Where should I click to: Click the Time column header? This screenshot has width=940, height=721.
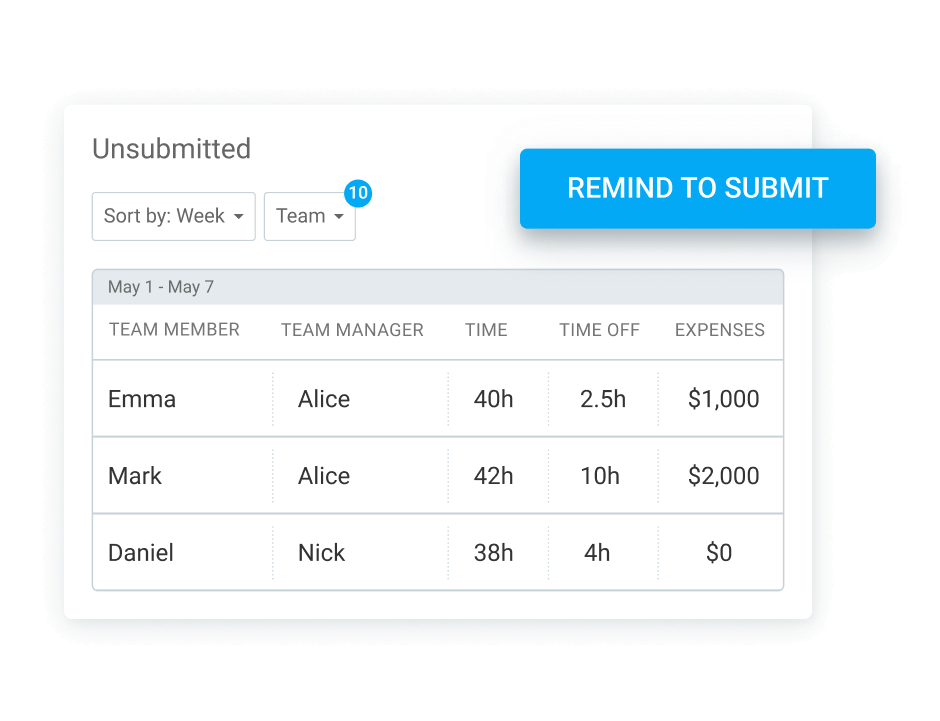486,330
